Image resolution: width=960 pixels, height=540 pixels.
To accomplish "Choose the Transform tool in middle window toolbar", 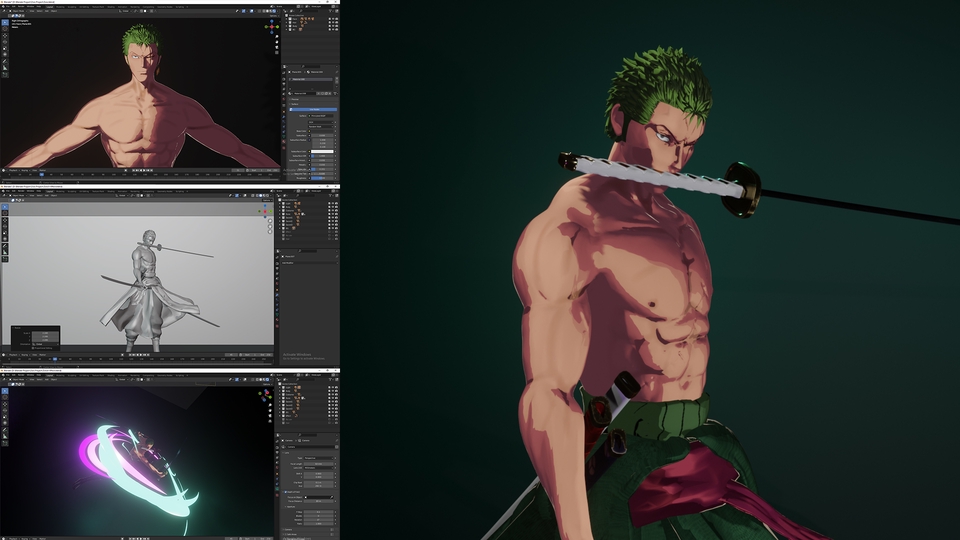I will point(5,239).
